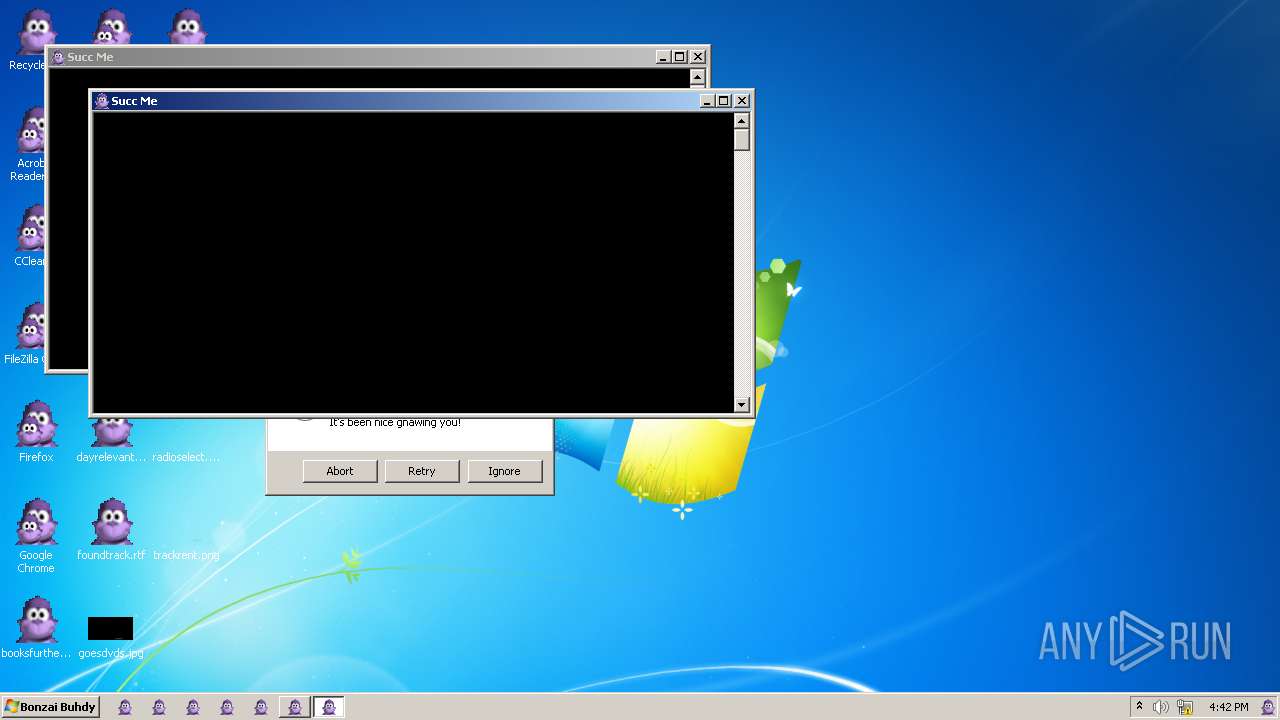The width and height of the screenshot is (1280, 720).
Task: Click the front Succ Me title text
Action: click(134, 101)
